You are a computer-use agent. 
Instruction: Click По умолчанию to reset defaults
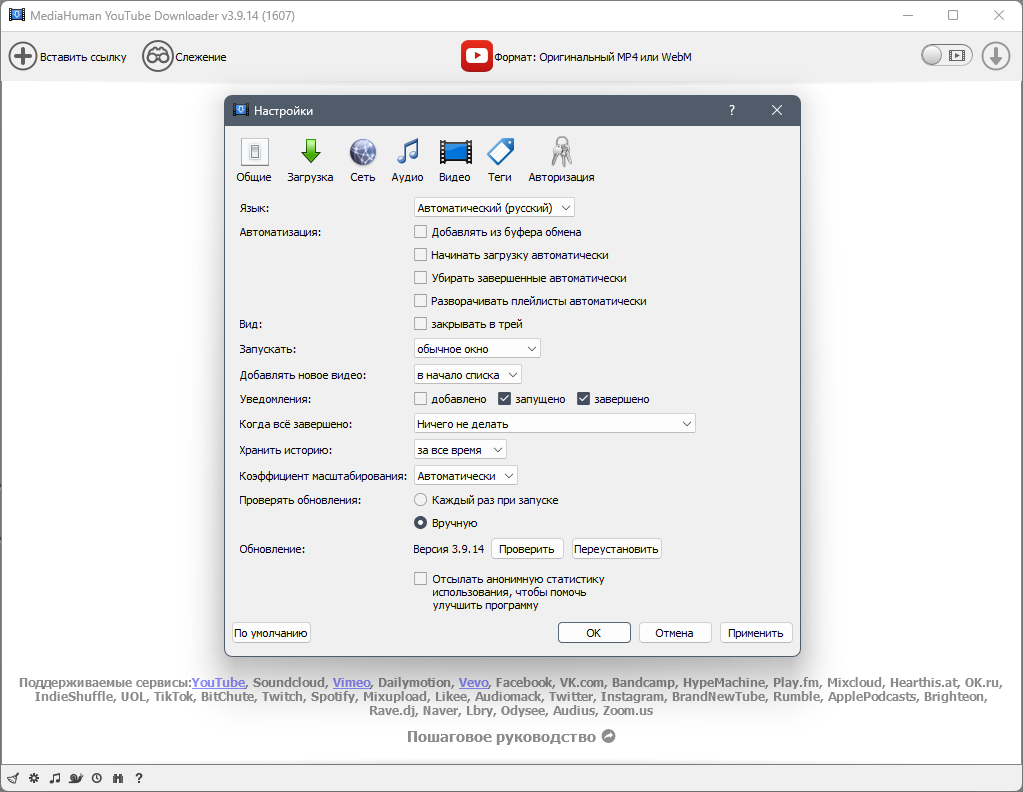pyautogui.click(x=271, y=632)
